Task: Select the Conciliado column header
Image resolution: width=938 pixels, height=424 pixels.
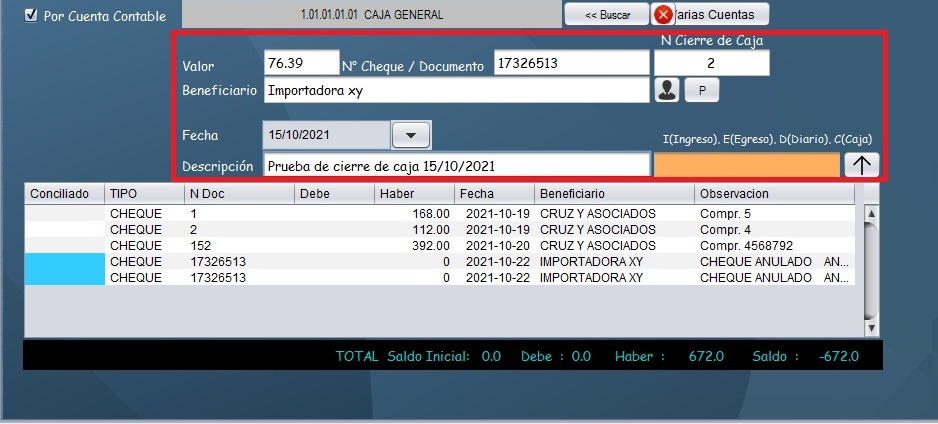Action: (x=63, y=193)
